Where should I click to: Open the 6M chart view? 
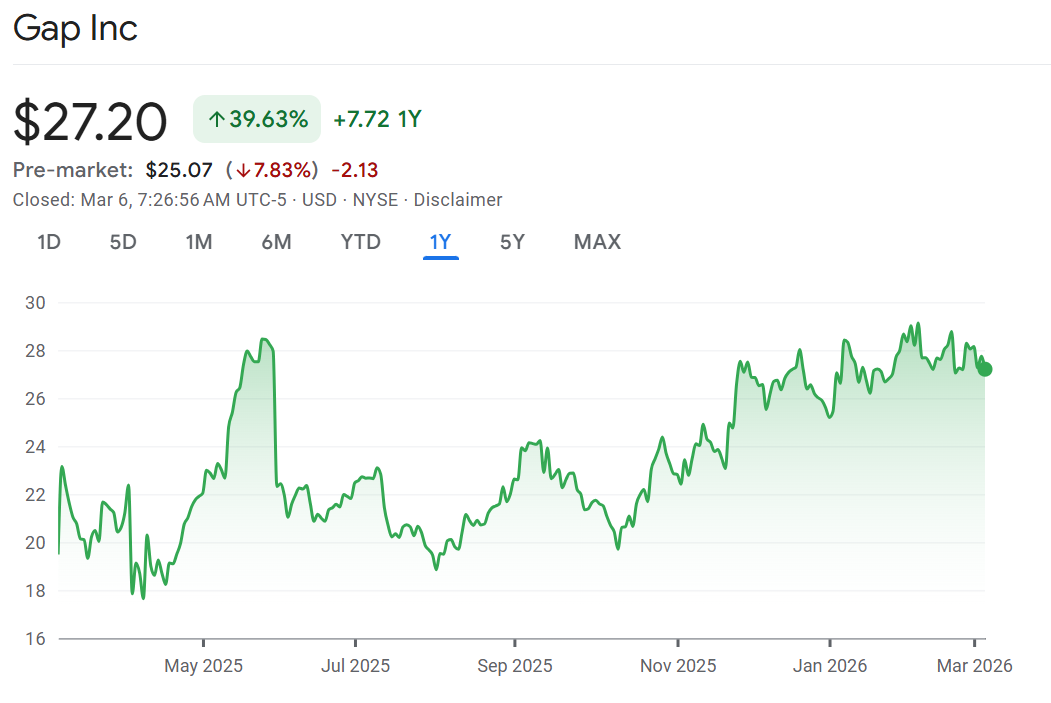[276, 242]
